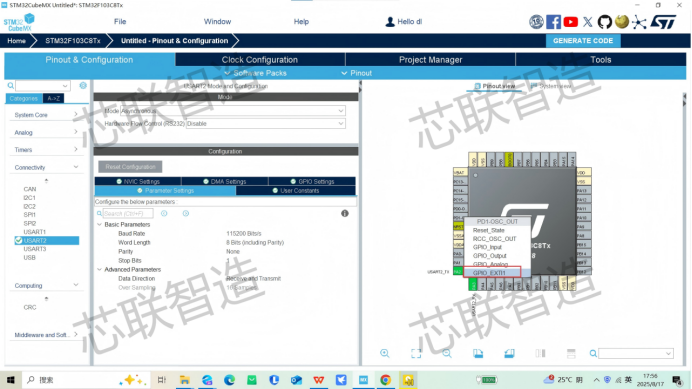Select GPIO_Output in pin menu
Screen dimensions: 692x389
[489, 256]
